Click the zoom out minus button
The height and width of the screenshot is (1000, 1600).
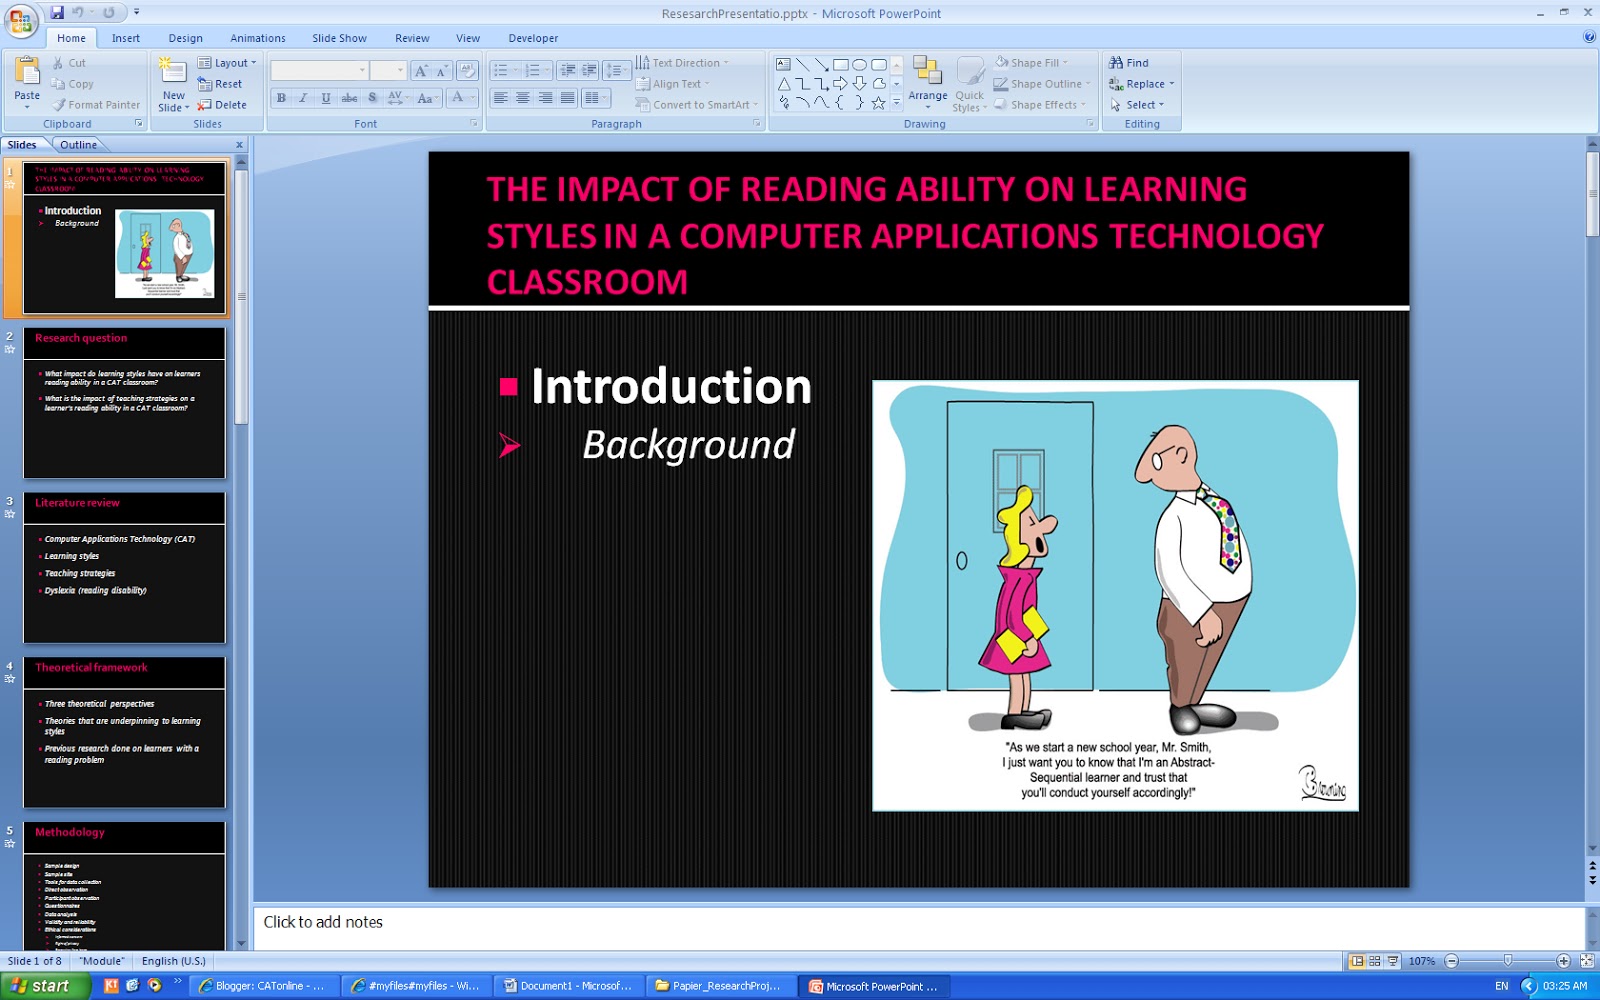(1452, 961)
